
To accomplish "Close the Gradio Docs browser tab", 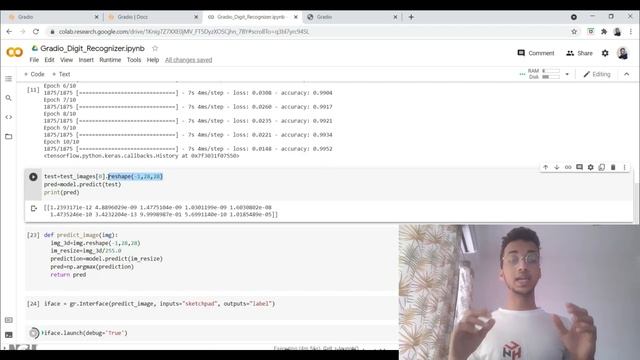I will pyautogui.click(x=196, y=17).
